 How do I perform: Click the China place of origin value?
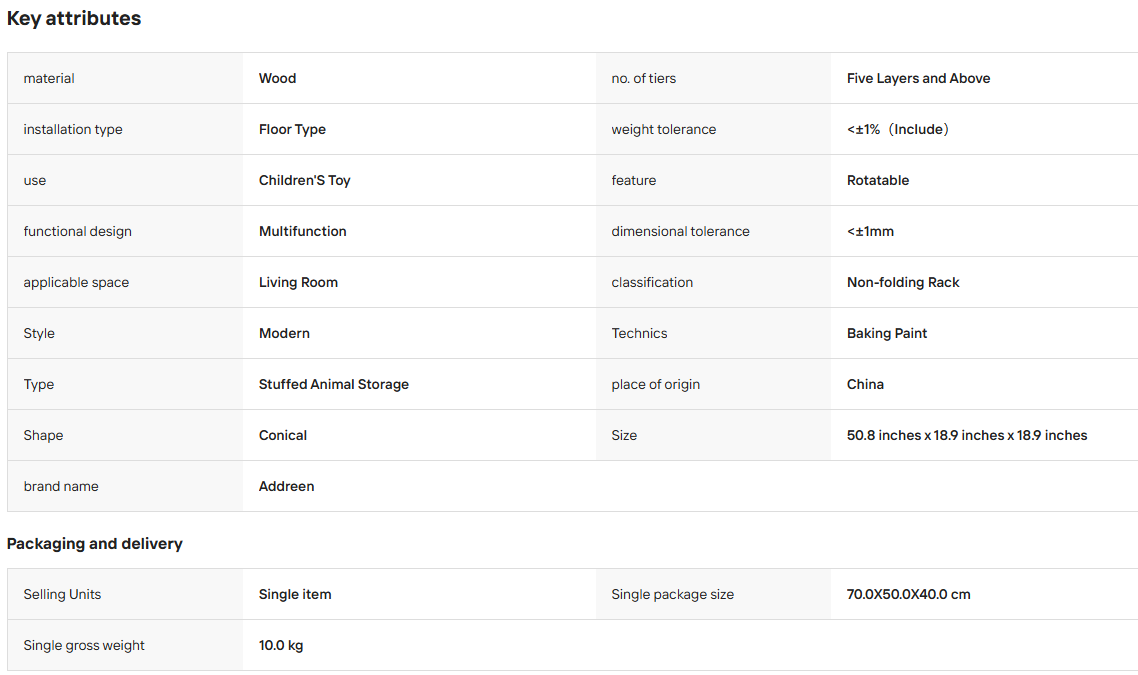[x=865, y=384]
